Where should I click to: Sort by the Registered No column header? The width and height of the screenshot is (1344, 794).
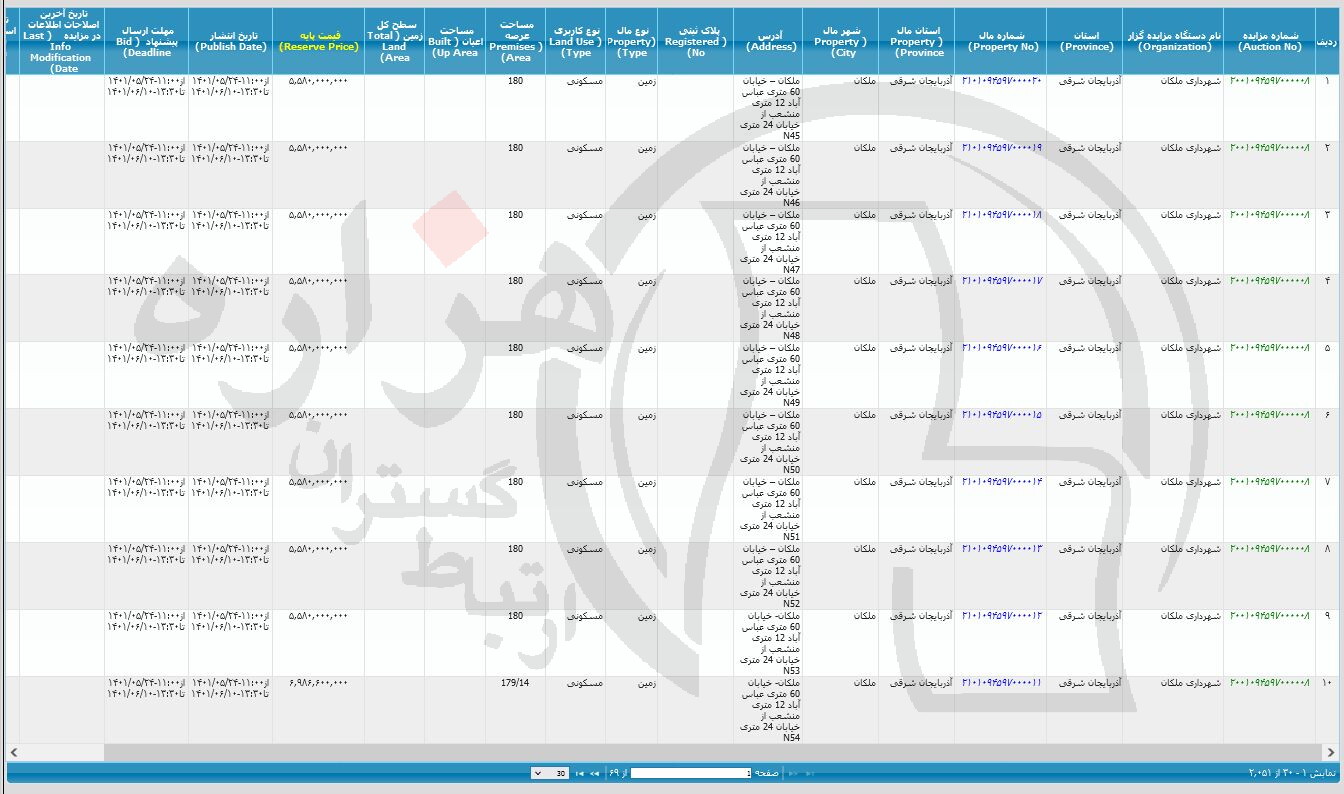pos(695,41)
